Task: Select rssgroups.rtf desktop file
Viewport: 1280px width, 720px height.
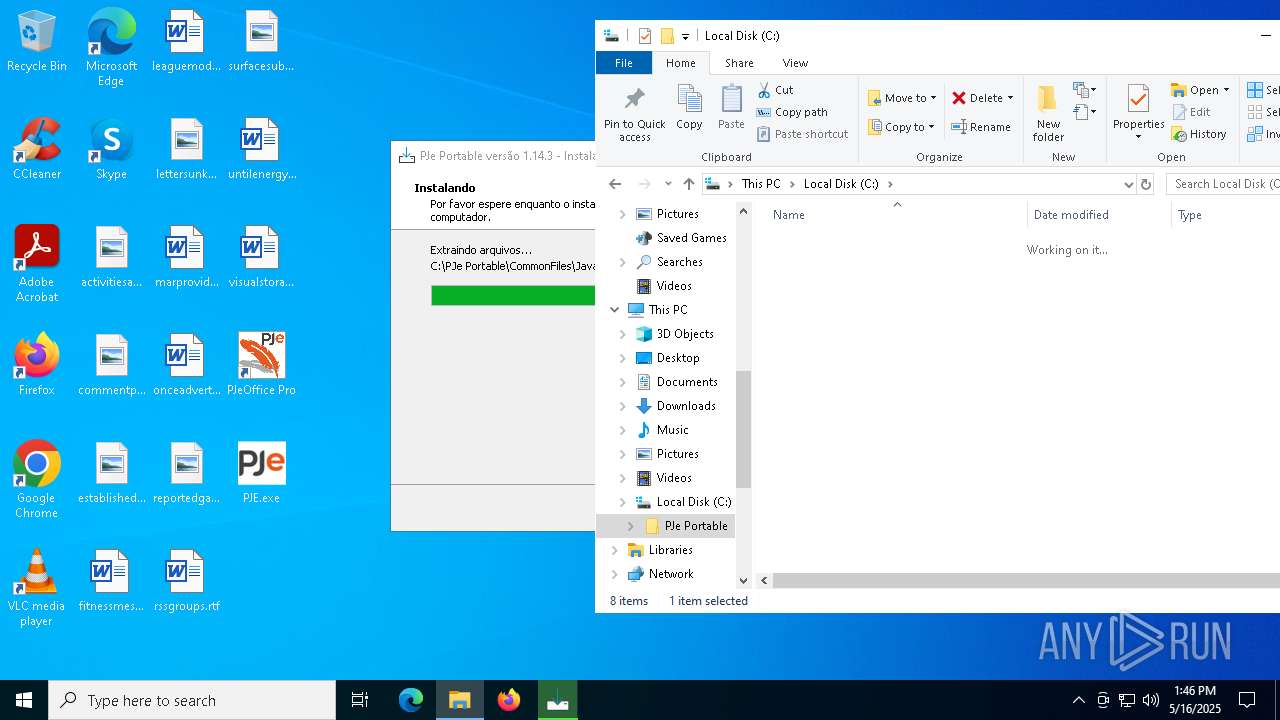Action: (x=186, y=581)
